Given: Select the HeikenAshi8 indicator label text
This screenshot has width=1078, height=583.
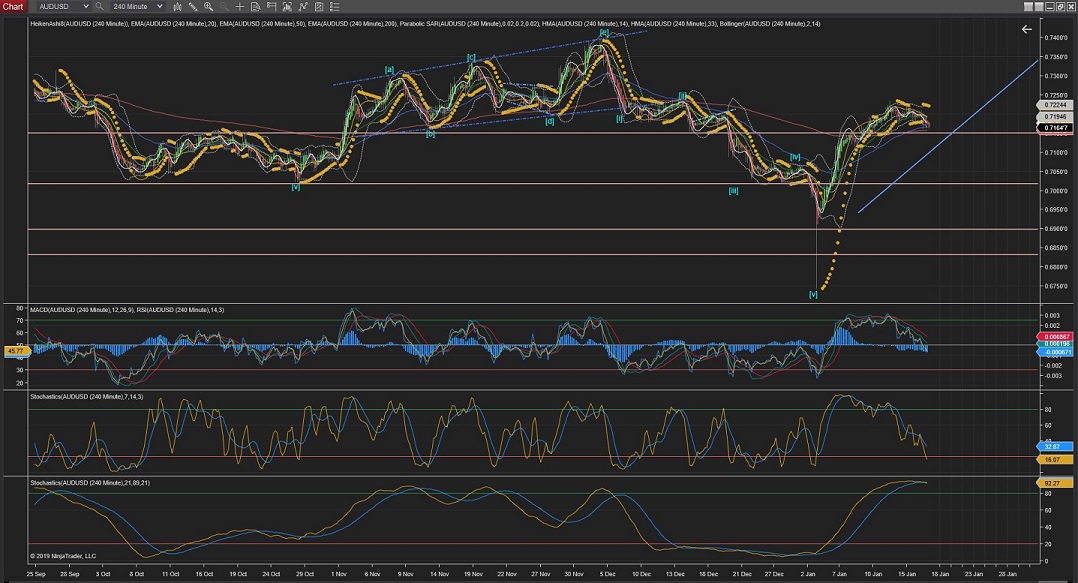Looking at the screenshot, I should [x=78, y=23].
